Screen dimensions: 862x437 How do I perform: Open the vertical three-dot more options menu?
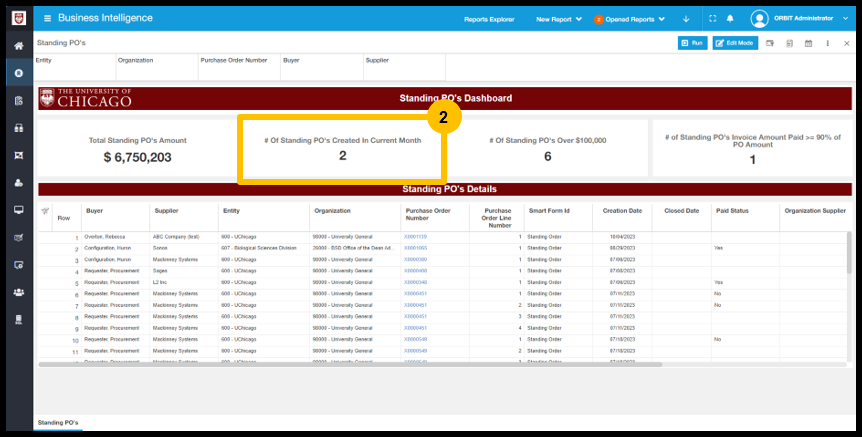click(x=827, y=43)
